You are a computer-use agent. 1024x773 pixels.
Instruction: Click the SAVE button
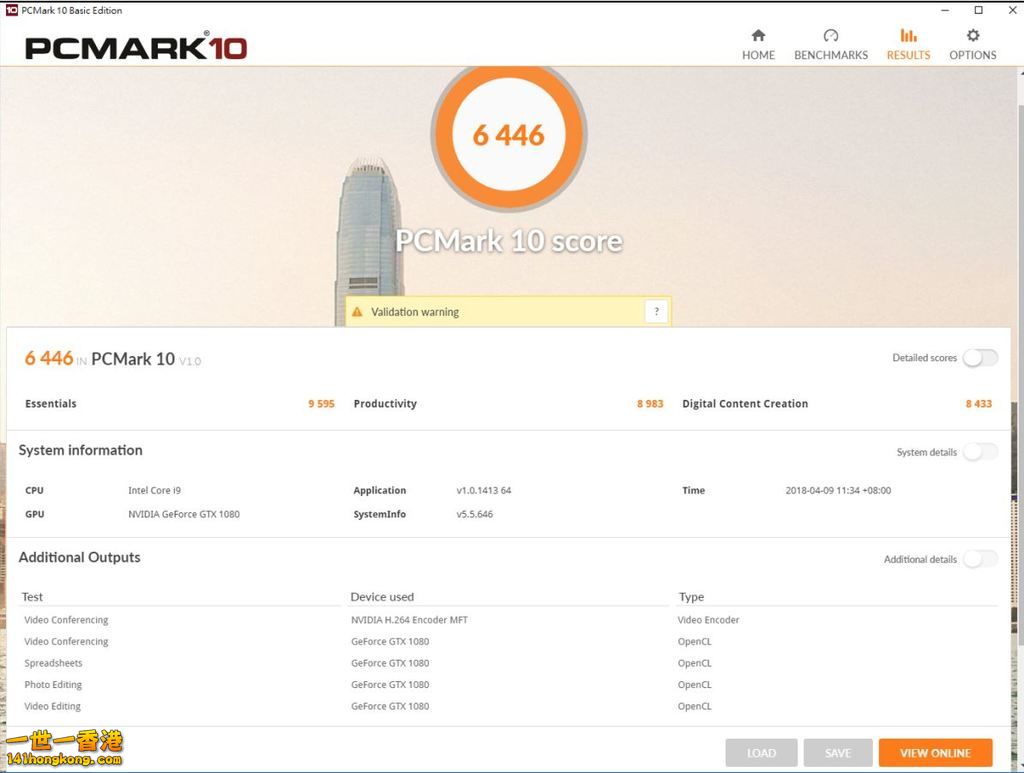(838, 753)
